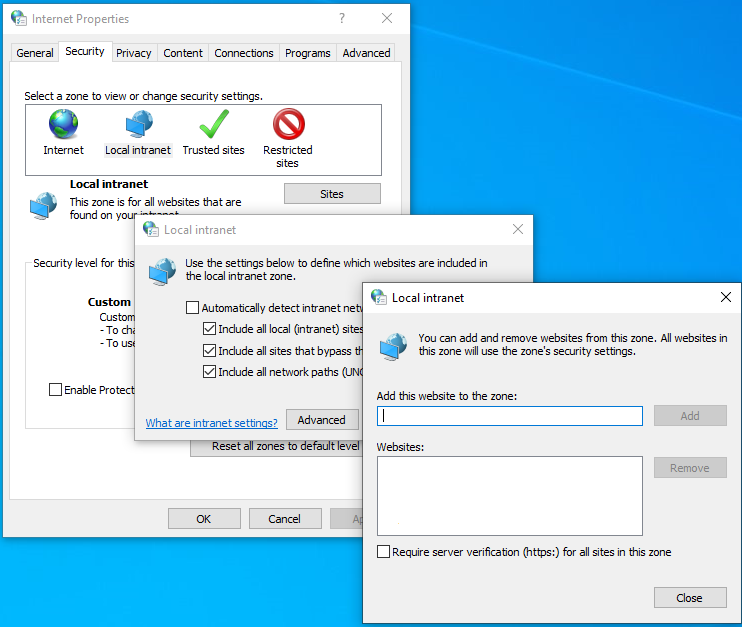Click Close button in front Local intranet dialog

(690, 598)
